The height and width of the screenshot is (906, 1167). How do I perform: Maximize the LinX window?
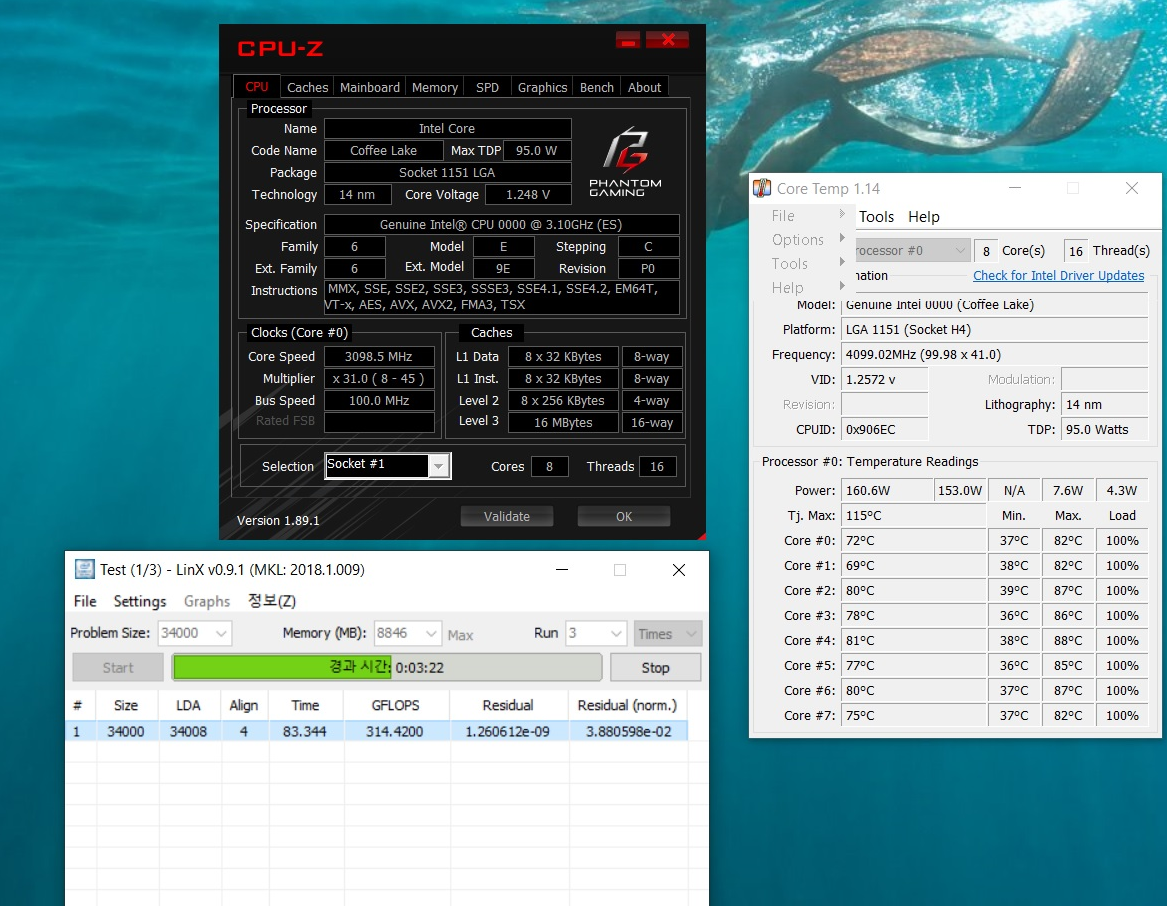pos(619,570)
